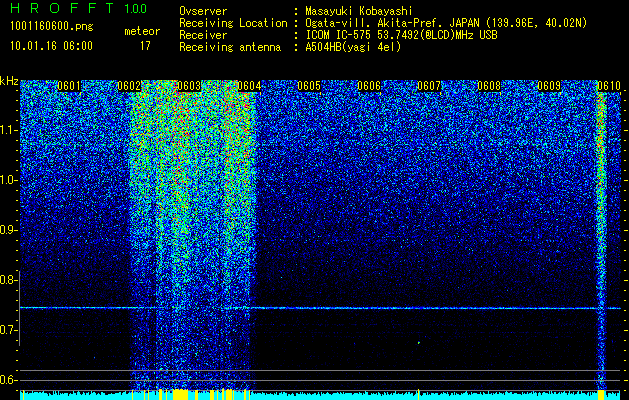Click the 1.1 kHz axis label
629x400 pixels.
pos(9,130)
